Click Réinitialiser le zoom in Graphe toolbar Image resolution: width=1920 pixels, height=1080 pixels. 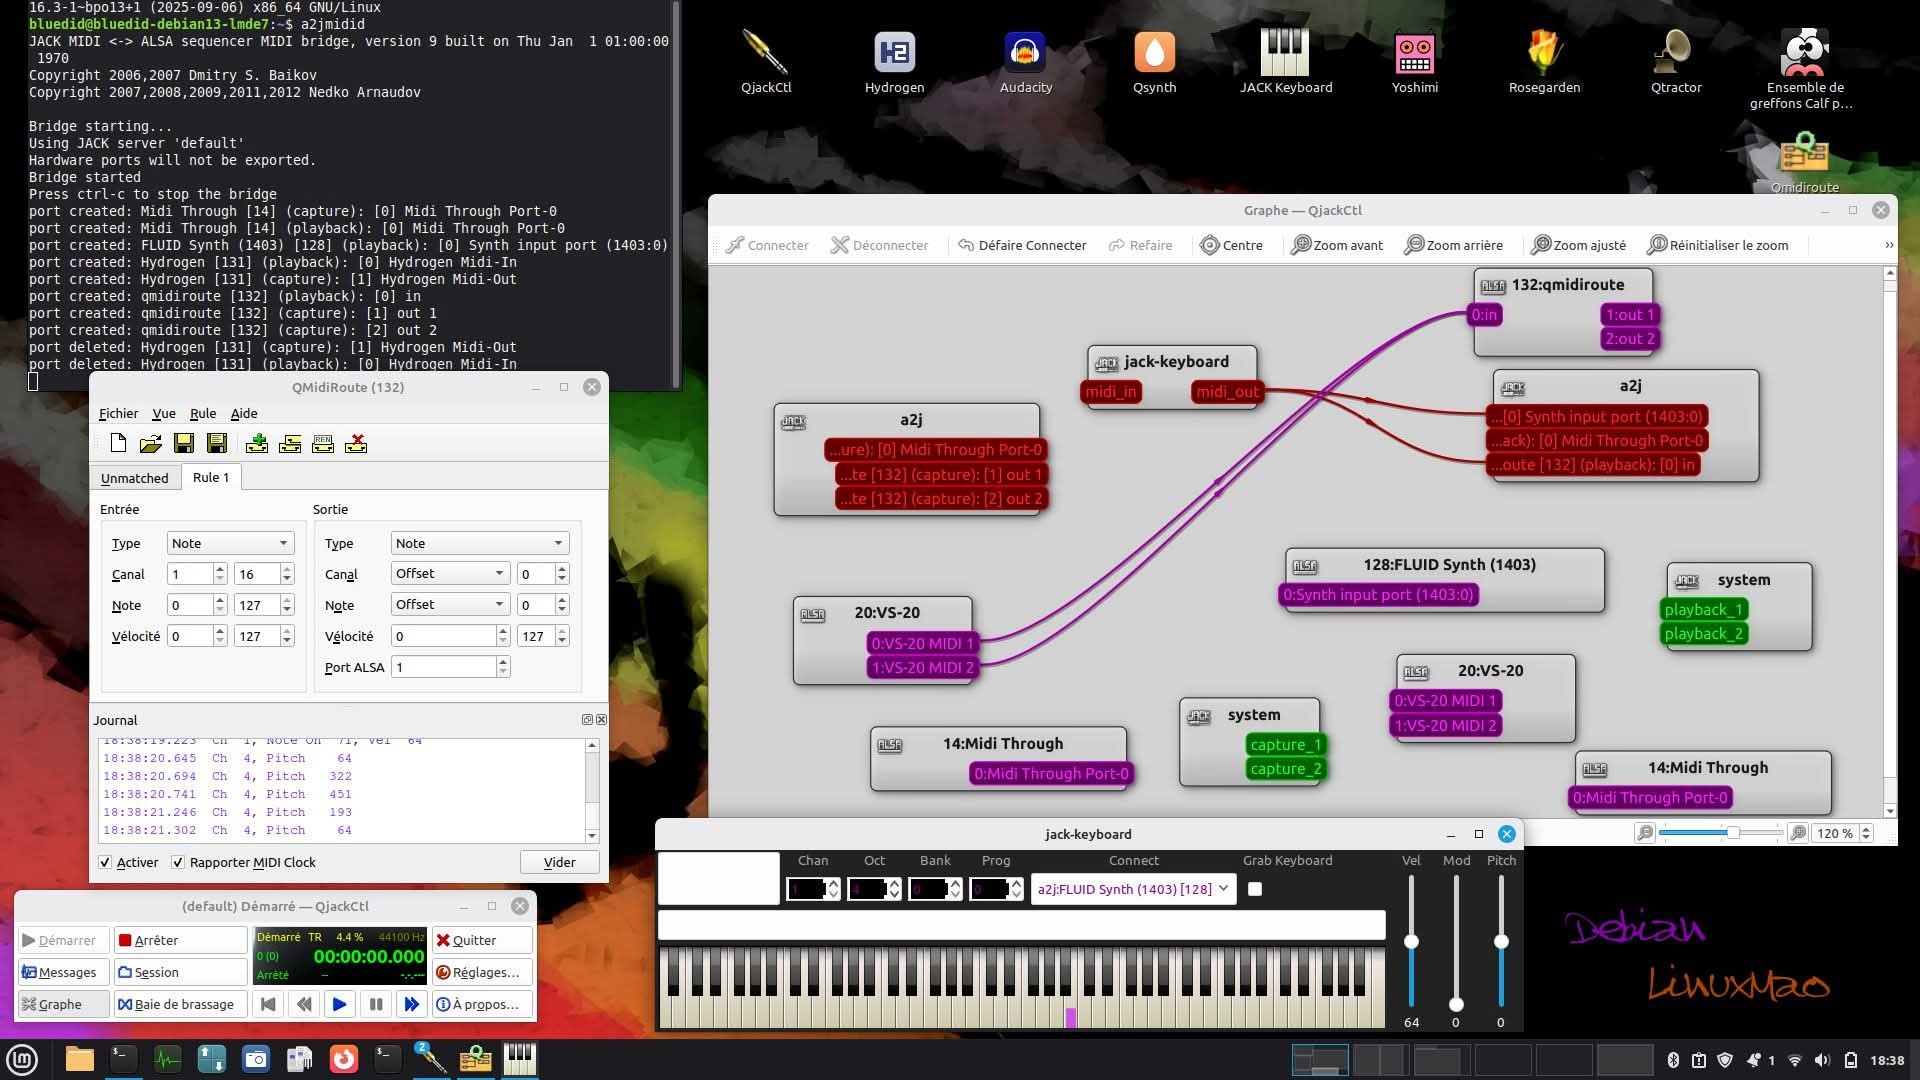coord(1717,245)
